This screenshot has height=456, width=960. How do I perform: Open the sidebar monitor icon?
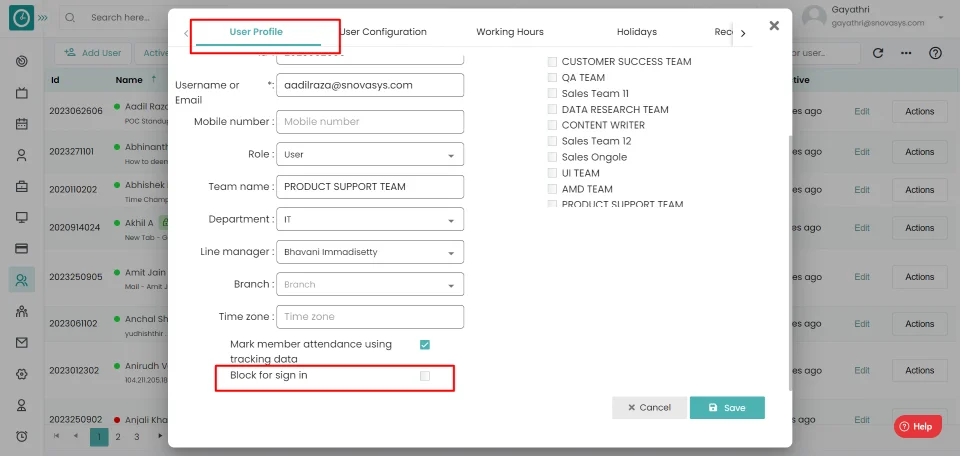22,218
